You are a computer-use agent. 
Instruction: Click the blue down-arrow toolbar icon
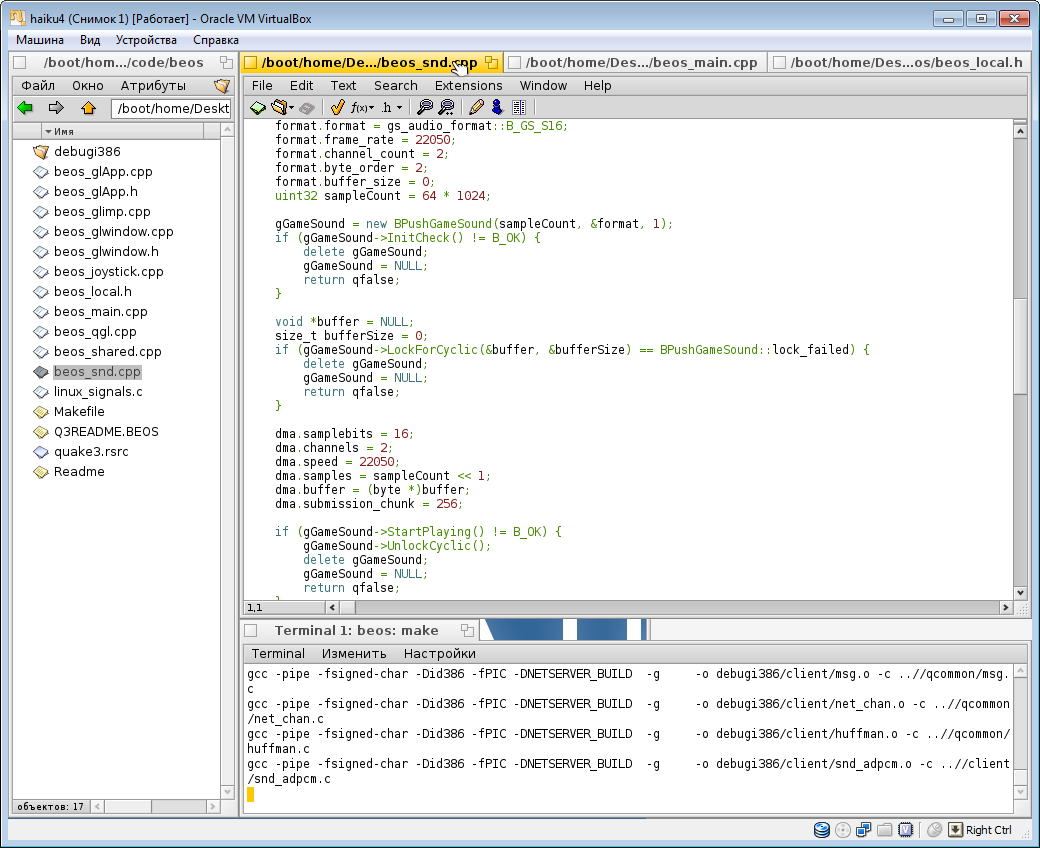point(496,108)
